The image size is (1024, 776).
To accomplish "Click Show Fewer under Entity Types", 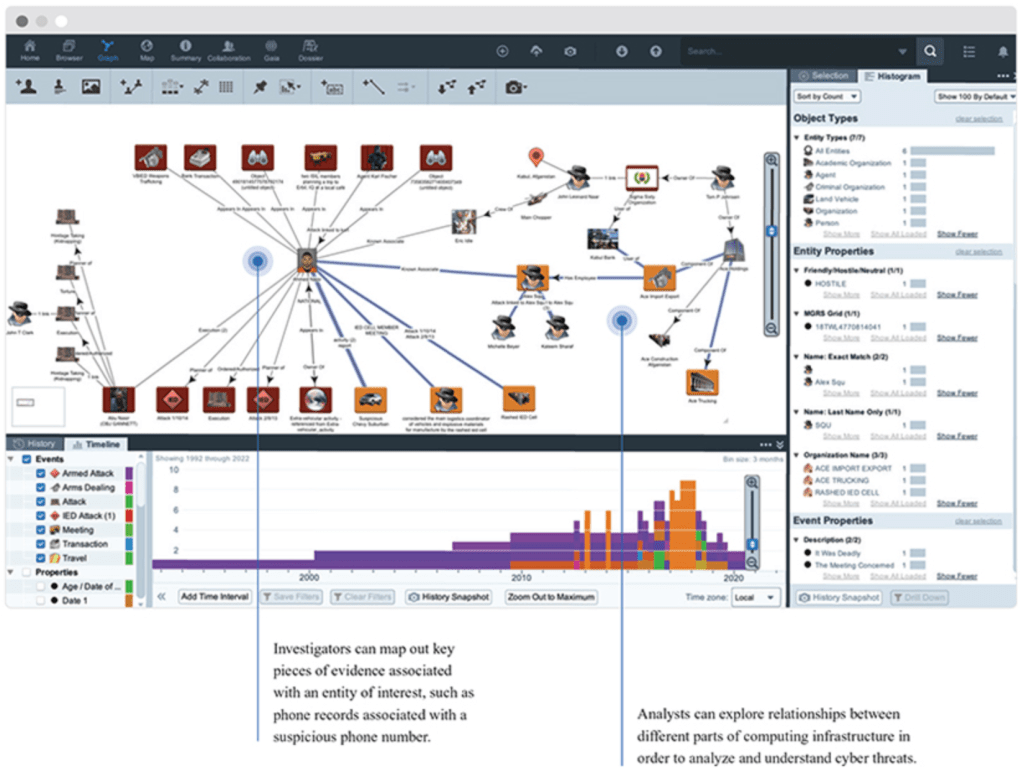I will click(x=957, y=234).
